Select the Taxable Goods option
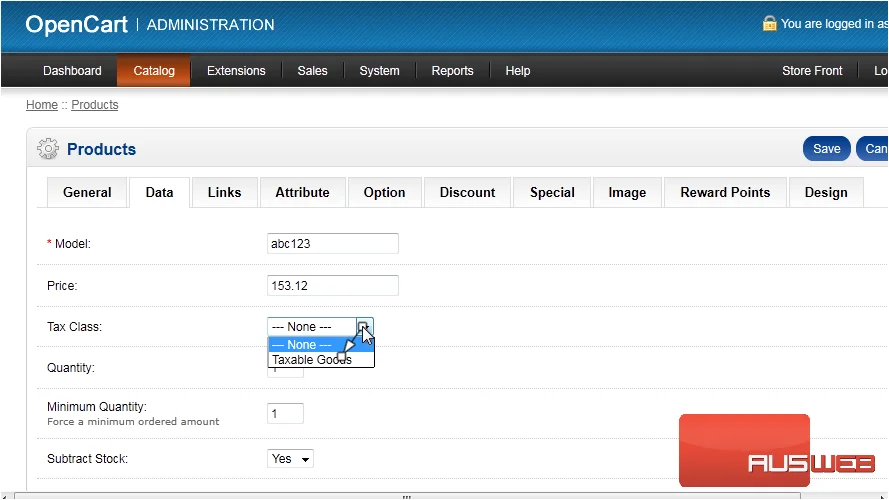 tap(321, 359)
